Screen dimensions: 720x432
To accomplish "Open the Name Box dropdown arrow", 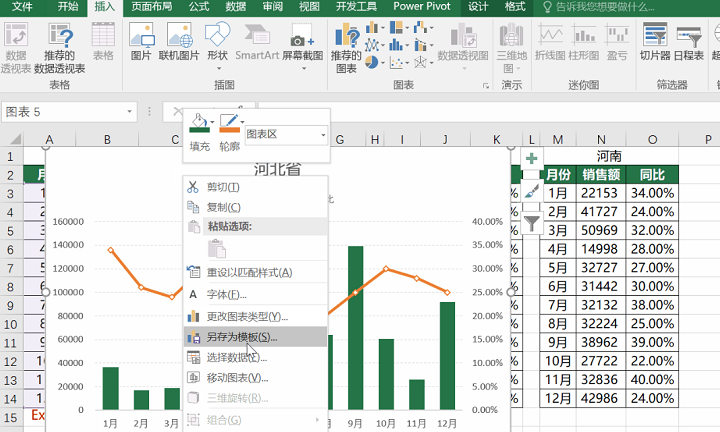I will point(127,111).
